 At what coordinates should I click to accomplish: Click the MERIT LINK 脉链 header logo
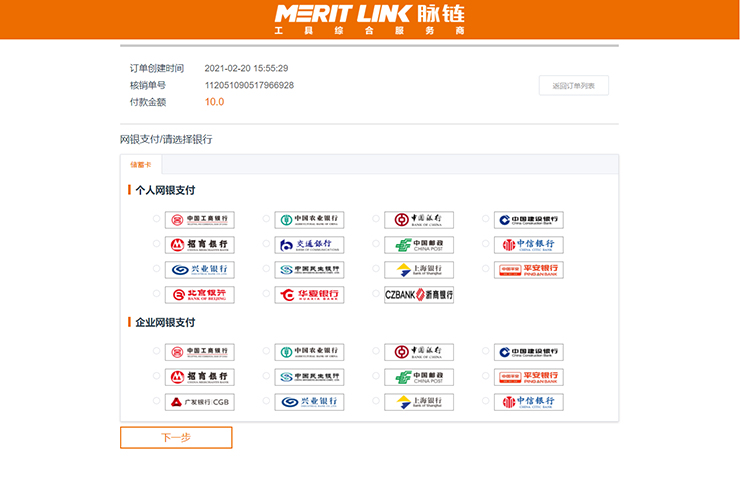(x=370, y=20)
